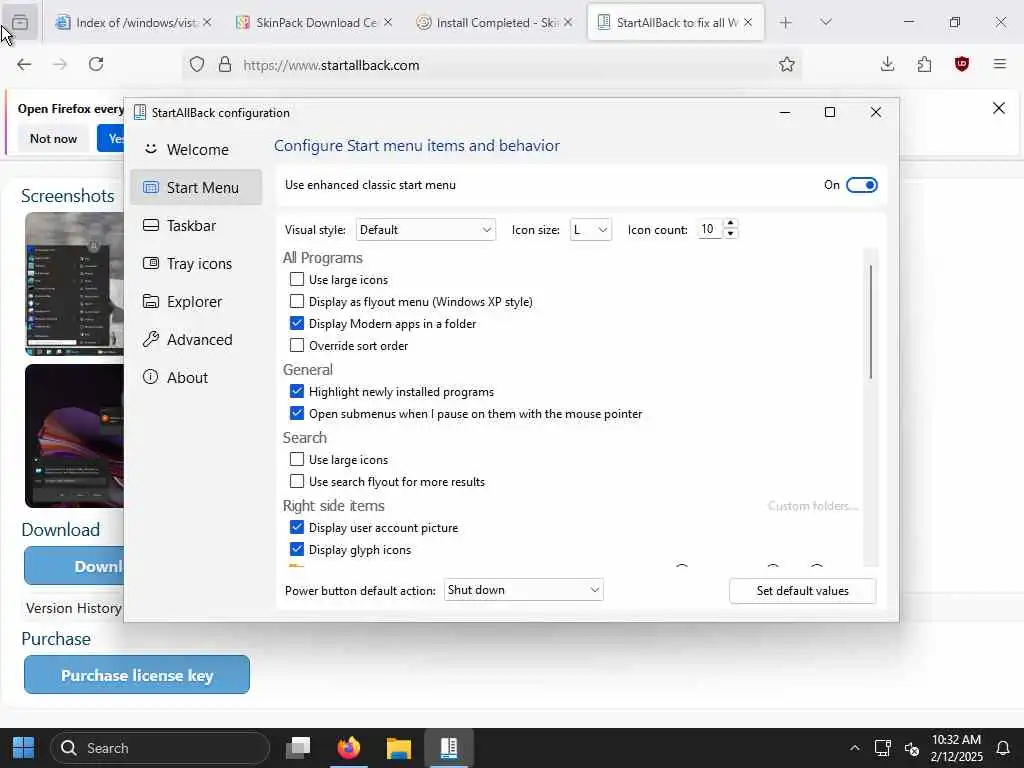Click the Advanced wrench icon
The width and height of the screenshot is (1024, 768).
point(151,339)
